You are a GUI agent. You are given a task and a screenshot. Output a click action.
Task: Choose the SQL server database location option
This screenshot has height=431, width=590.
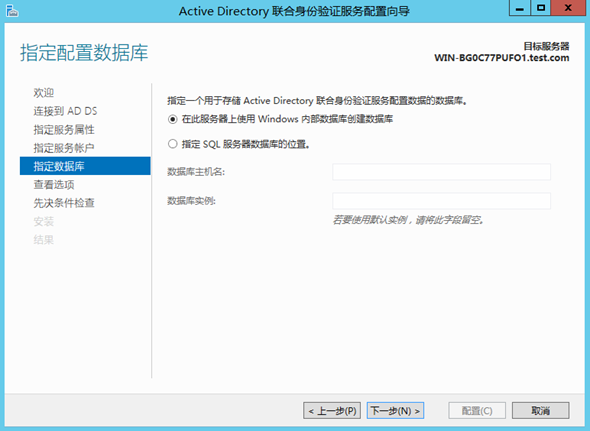pos(172,144)
